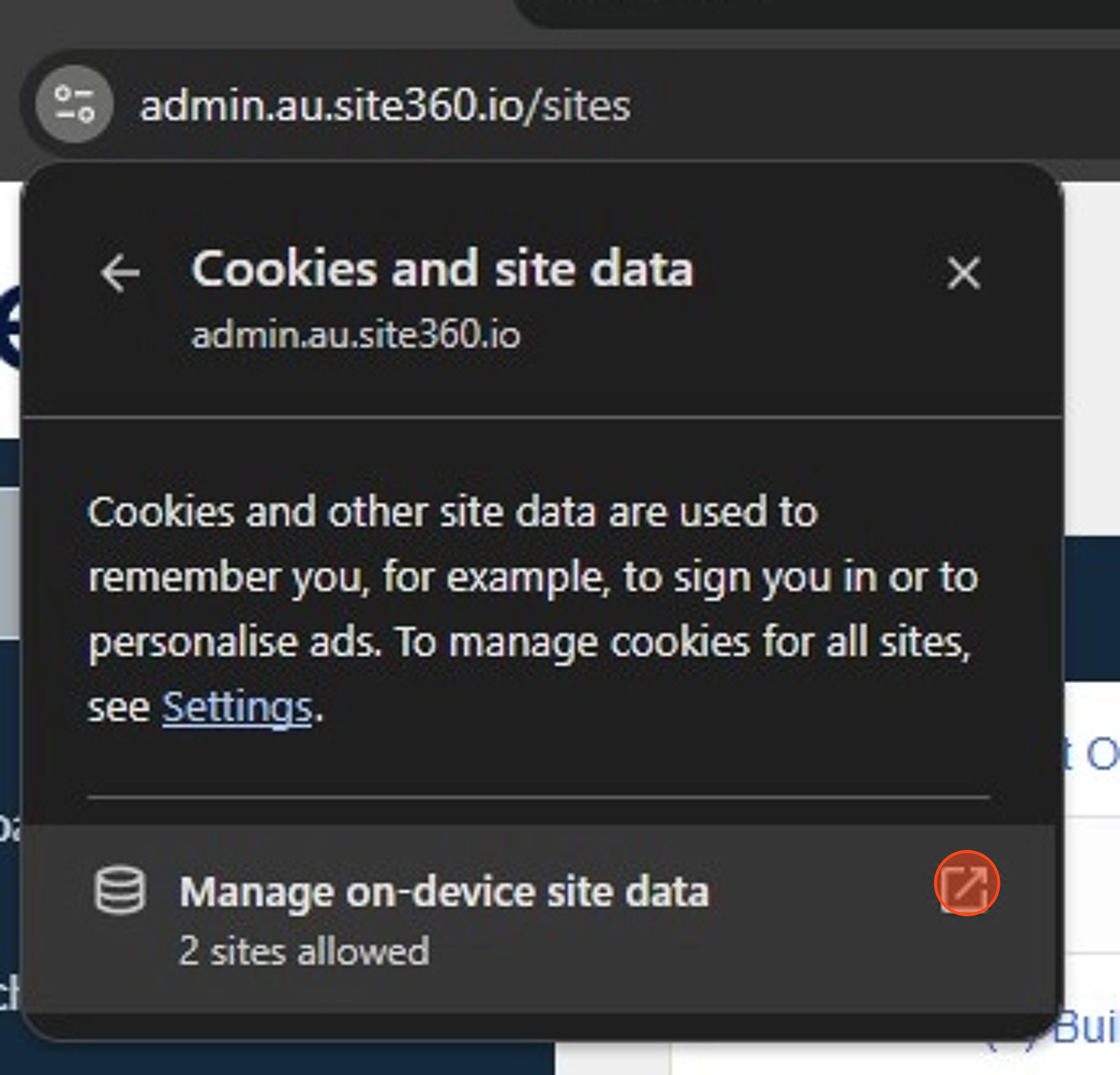This screenshot has height=1075, width=1120.
Task: Open the external-link icon for on-device data
Action: point(966,885)
